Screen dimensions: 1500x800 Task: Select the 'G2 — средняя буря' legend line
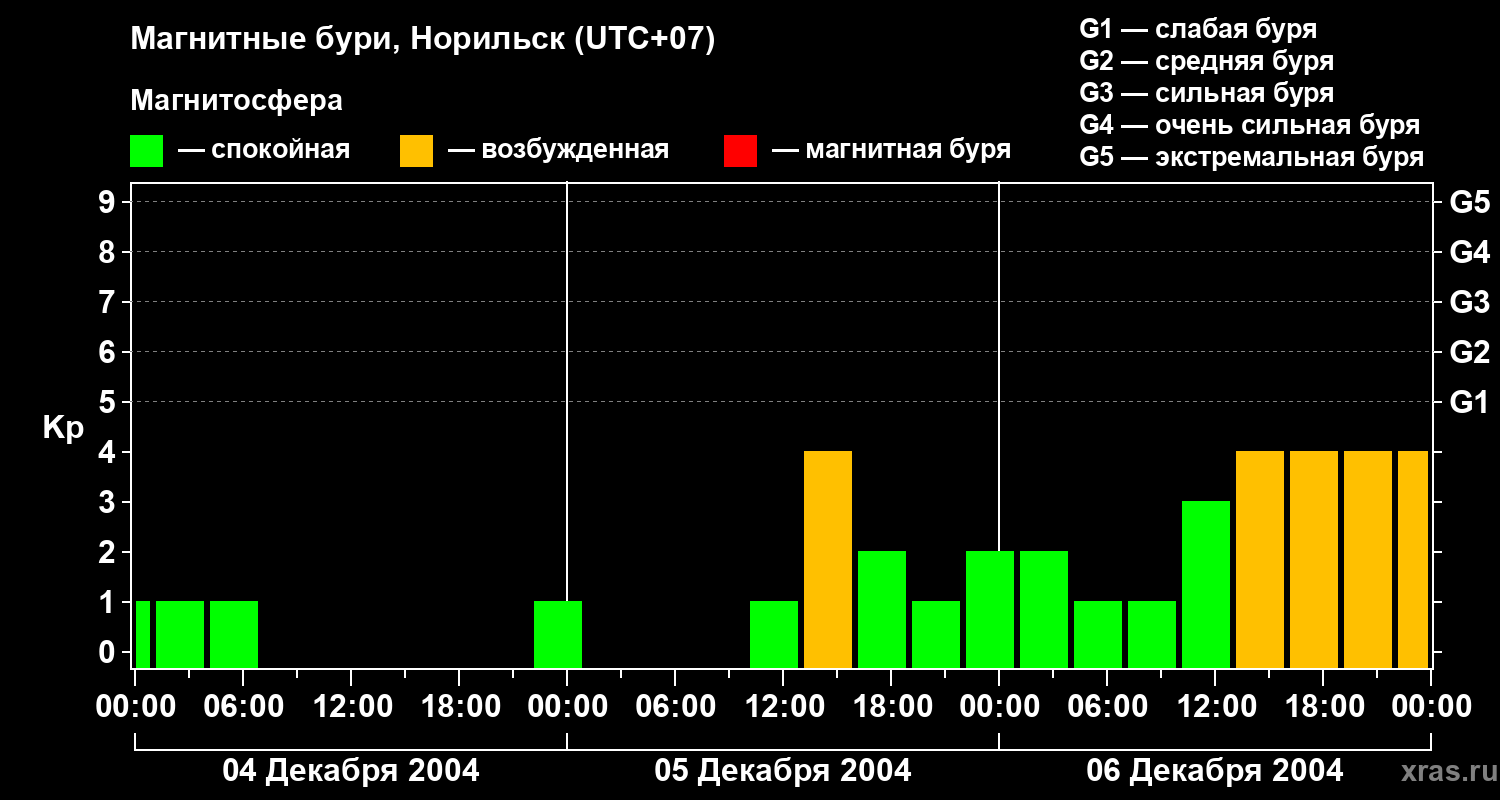[1206, 61]
